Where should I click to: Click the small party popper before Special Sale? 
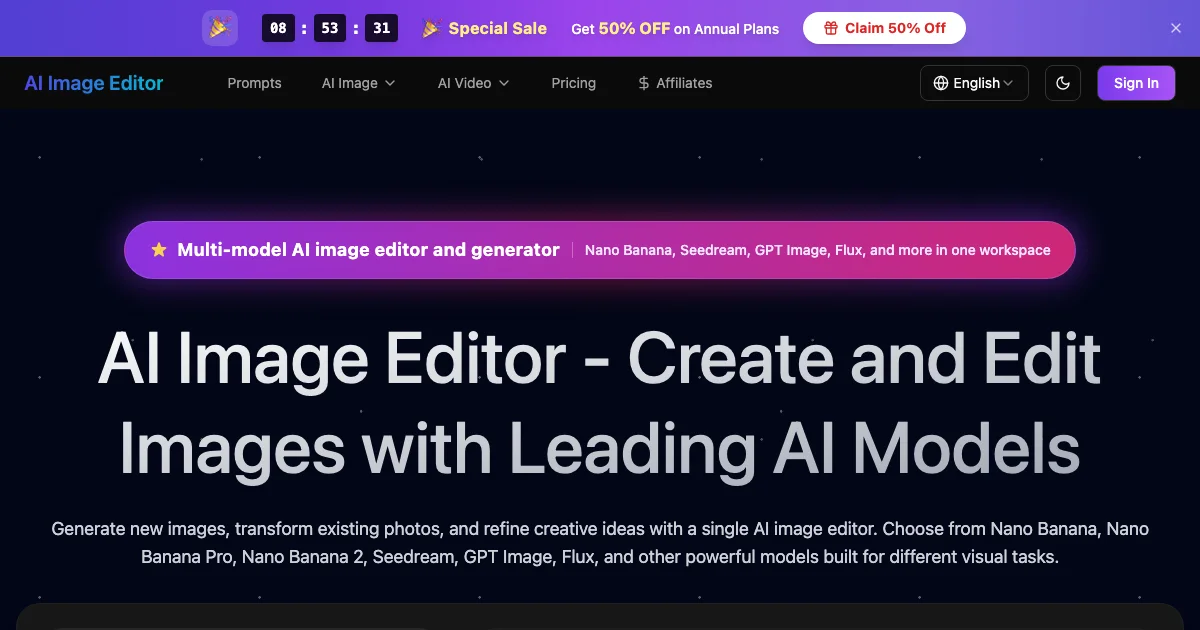(432, 28)
